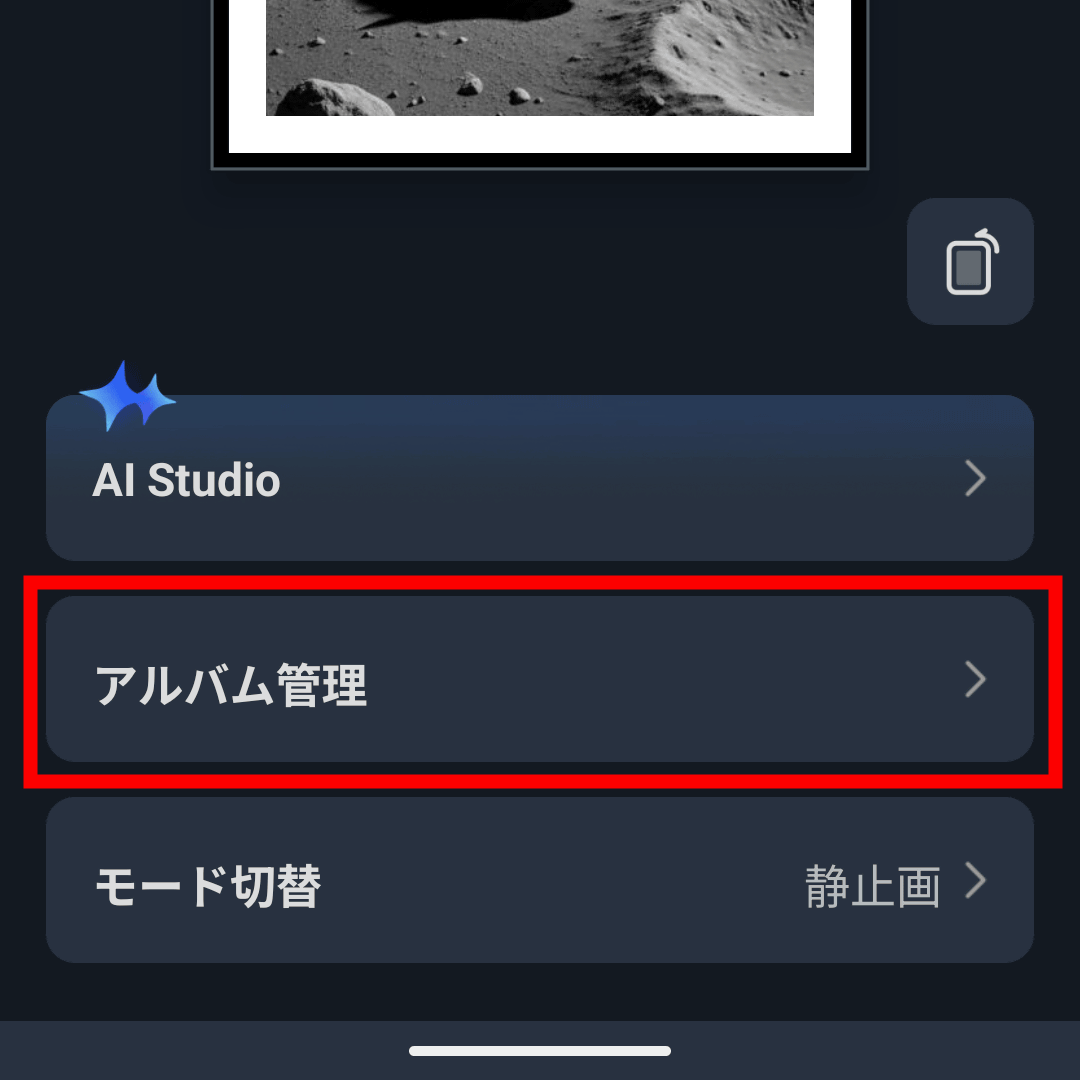Click the white mat border of the artwork
Screen dimensions: 1080x1080
click(x=539, y=134)
